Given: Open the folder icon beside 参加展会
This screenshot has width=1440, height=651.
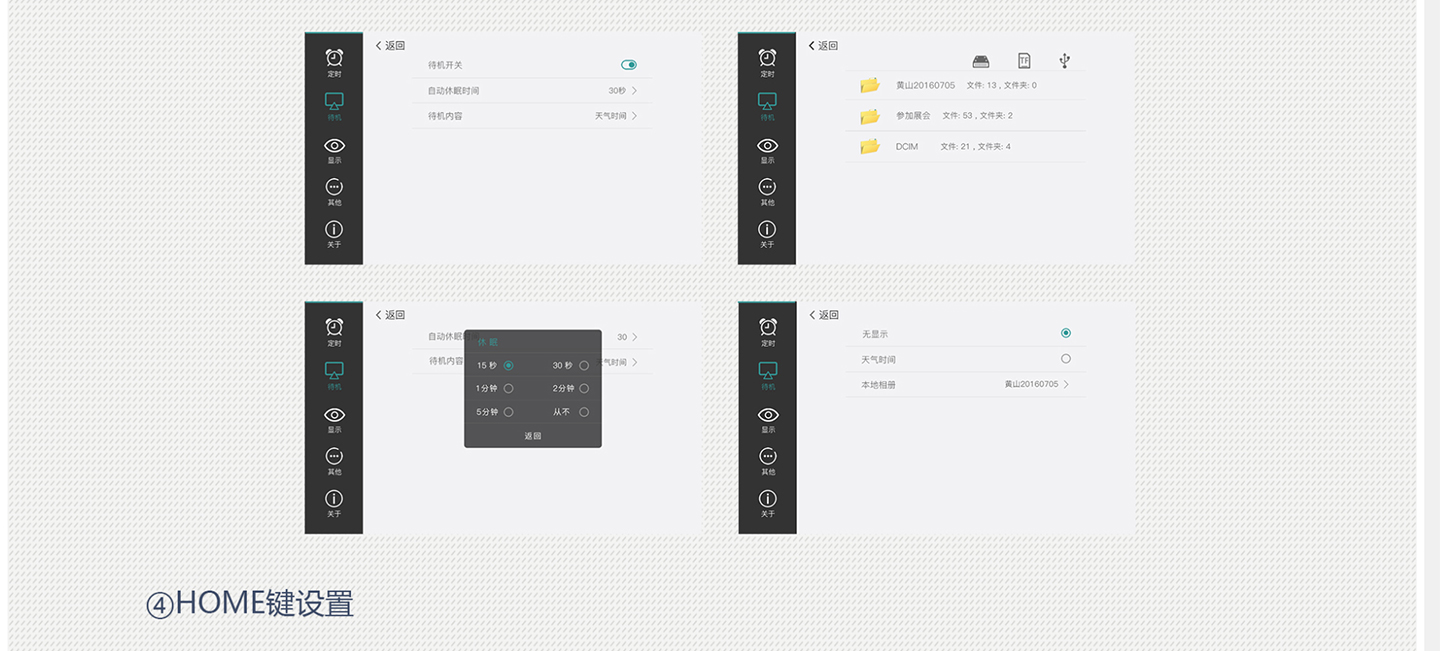Looking at the screenshot, I should [x=870, y=116].
